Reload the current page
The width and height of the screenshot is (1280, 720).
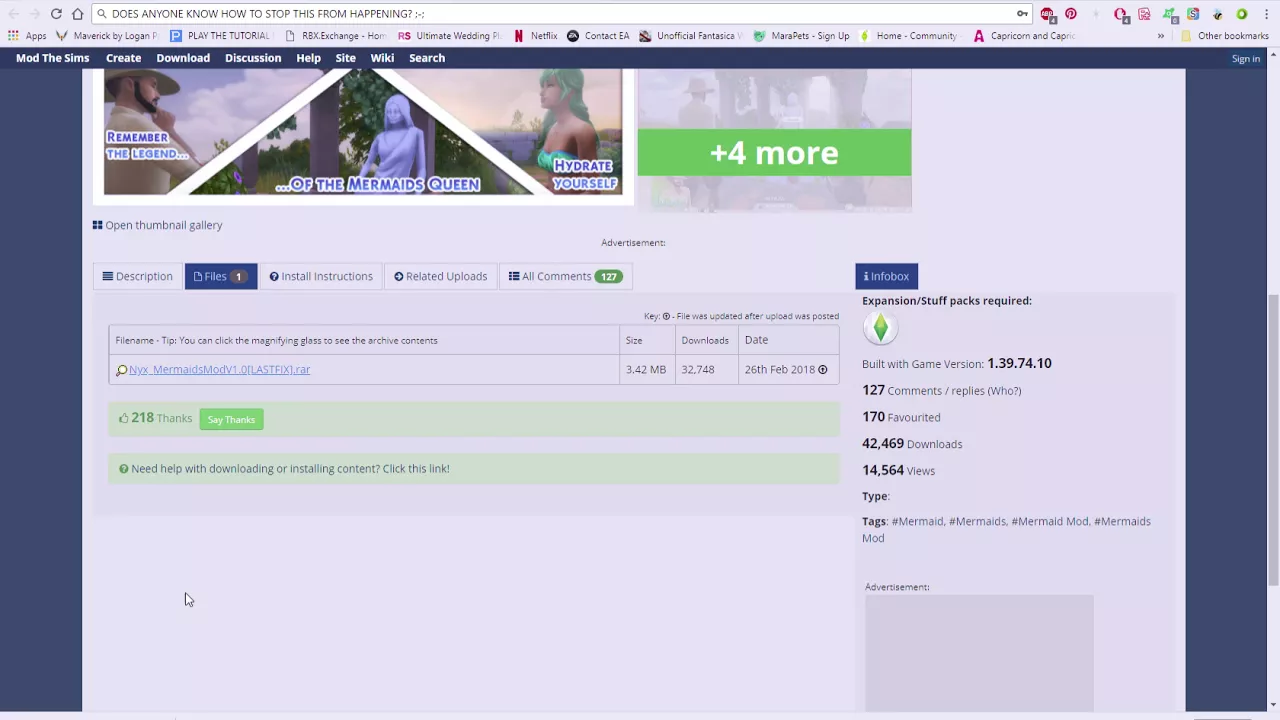tap(56, 14)
